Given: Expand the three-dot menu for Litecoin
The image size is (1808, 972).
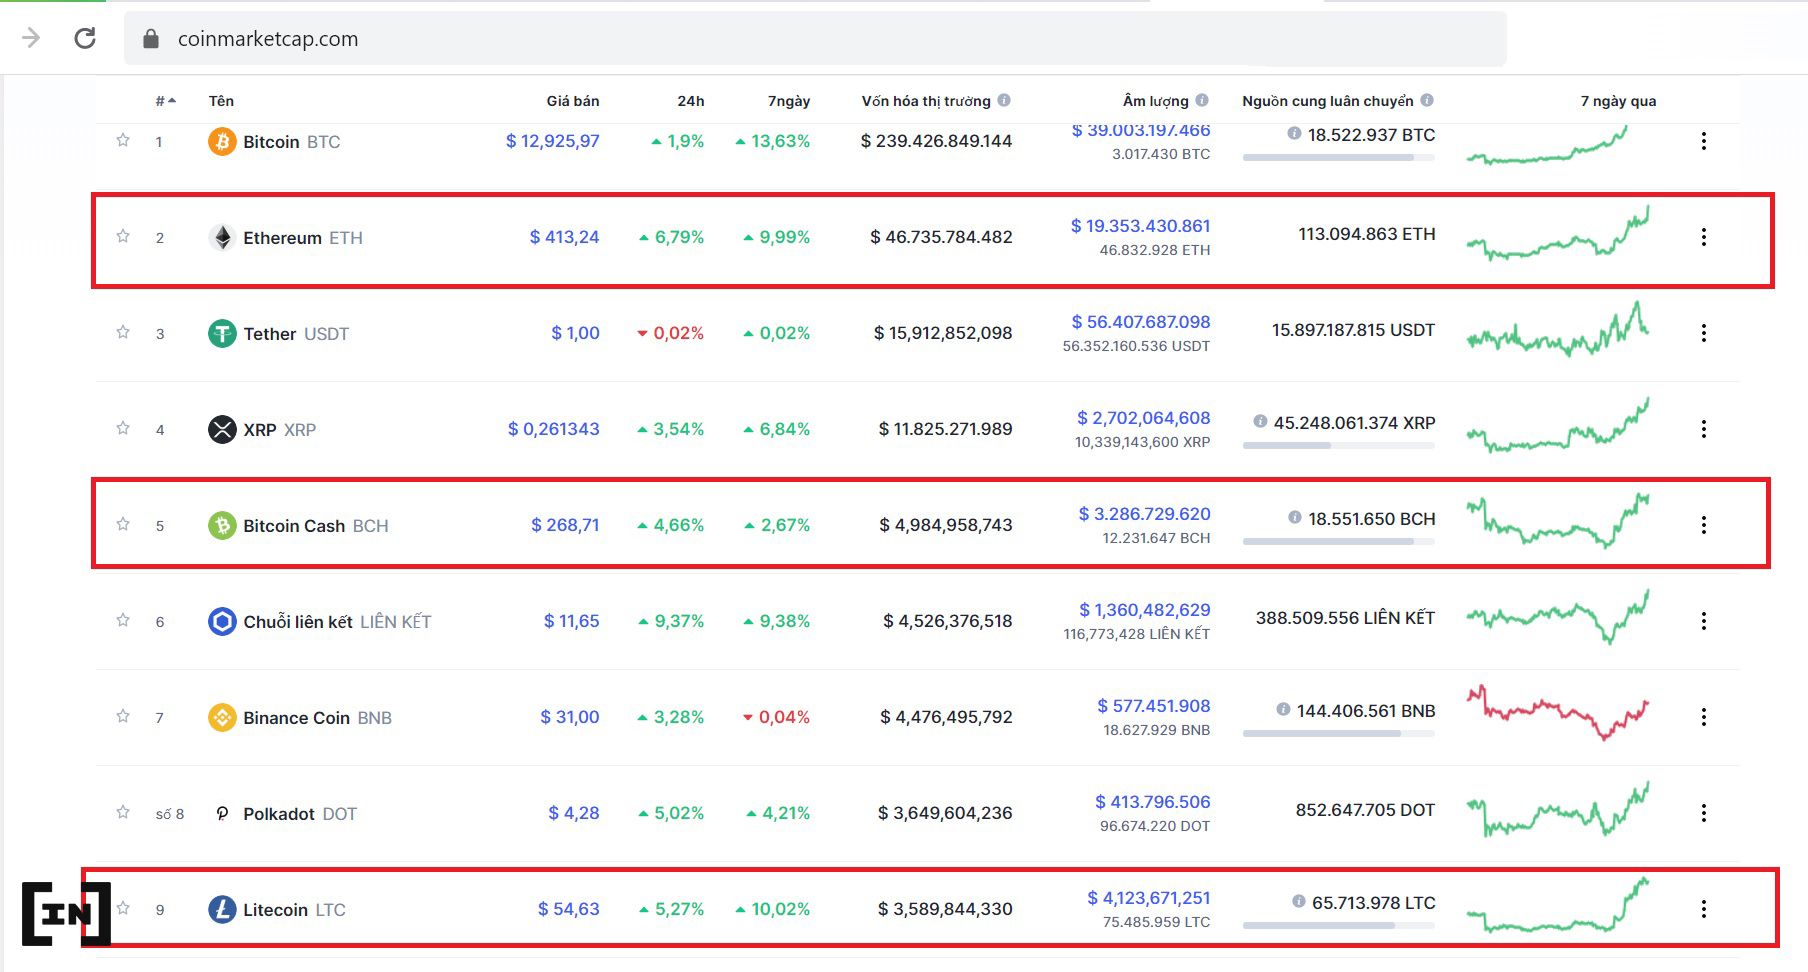Looking at the screenshot, I should point(1703,909).
